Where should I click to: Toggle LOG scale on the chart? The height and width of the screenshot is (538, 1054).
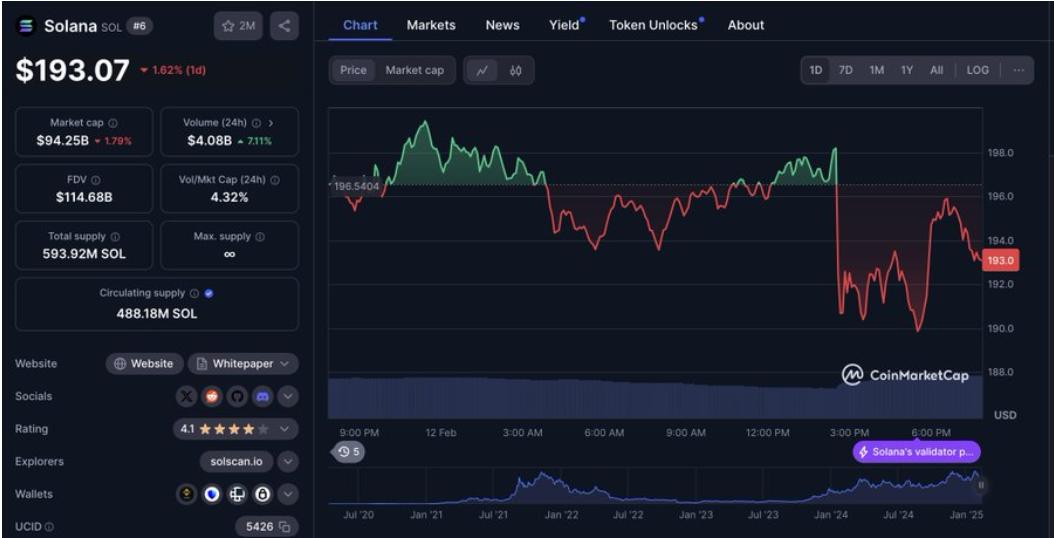pos(977,70)
